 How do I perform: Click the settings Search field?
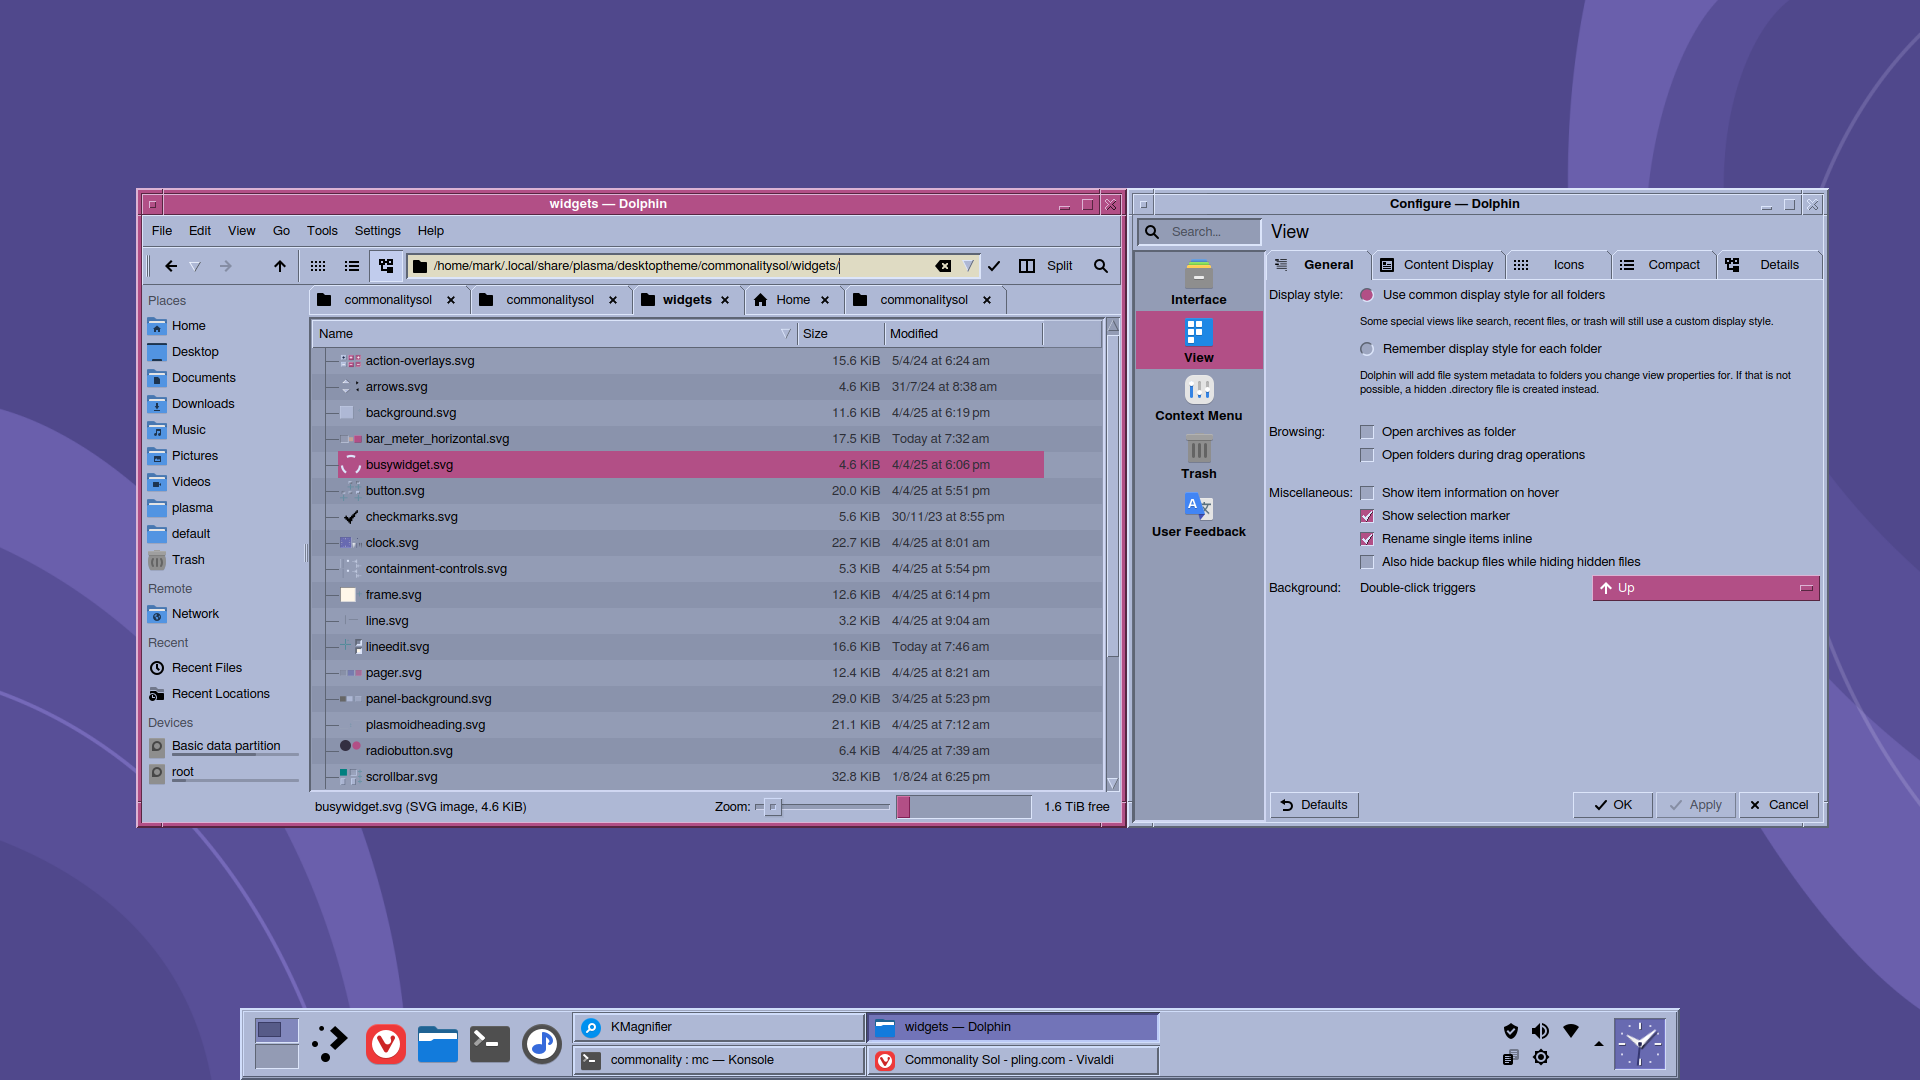click(1199, 232)
